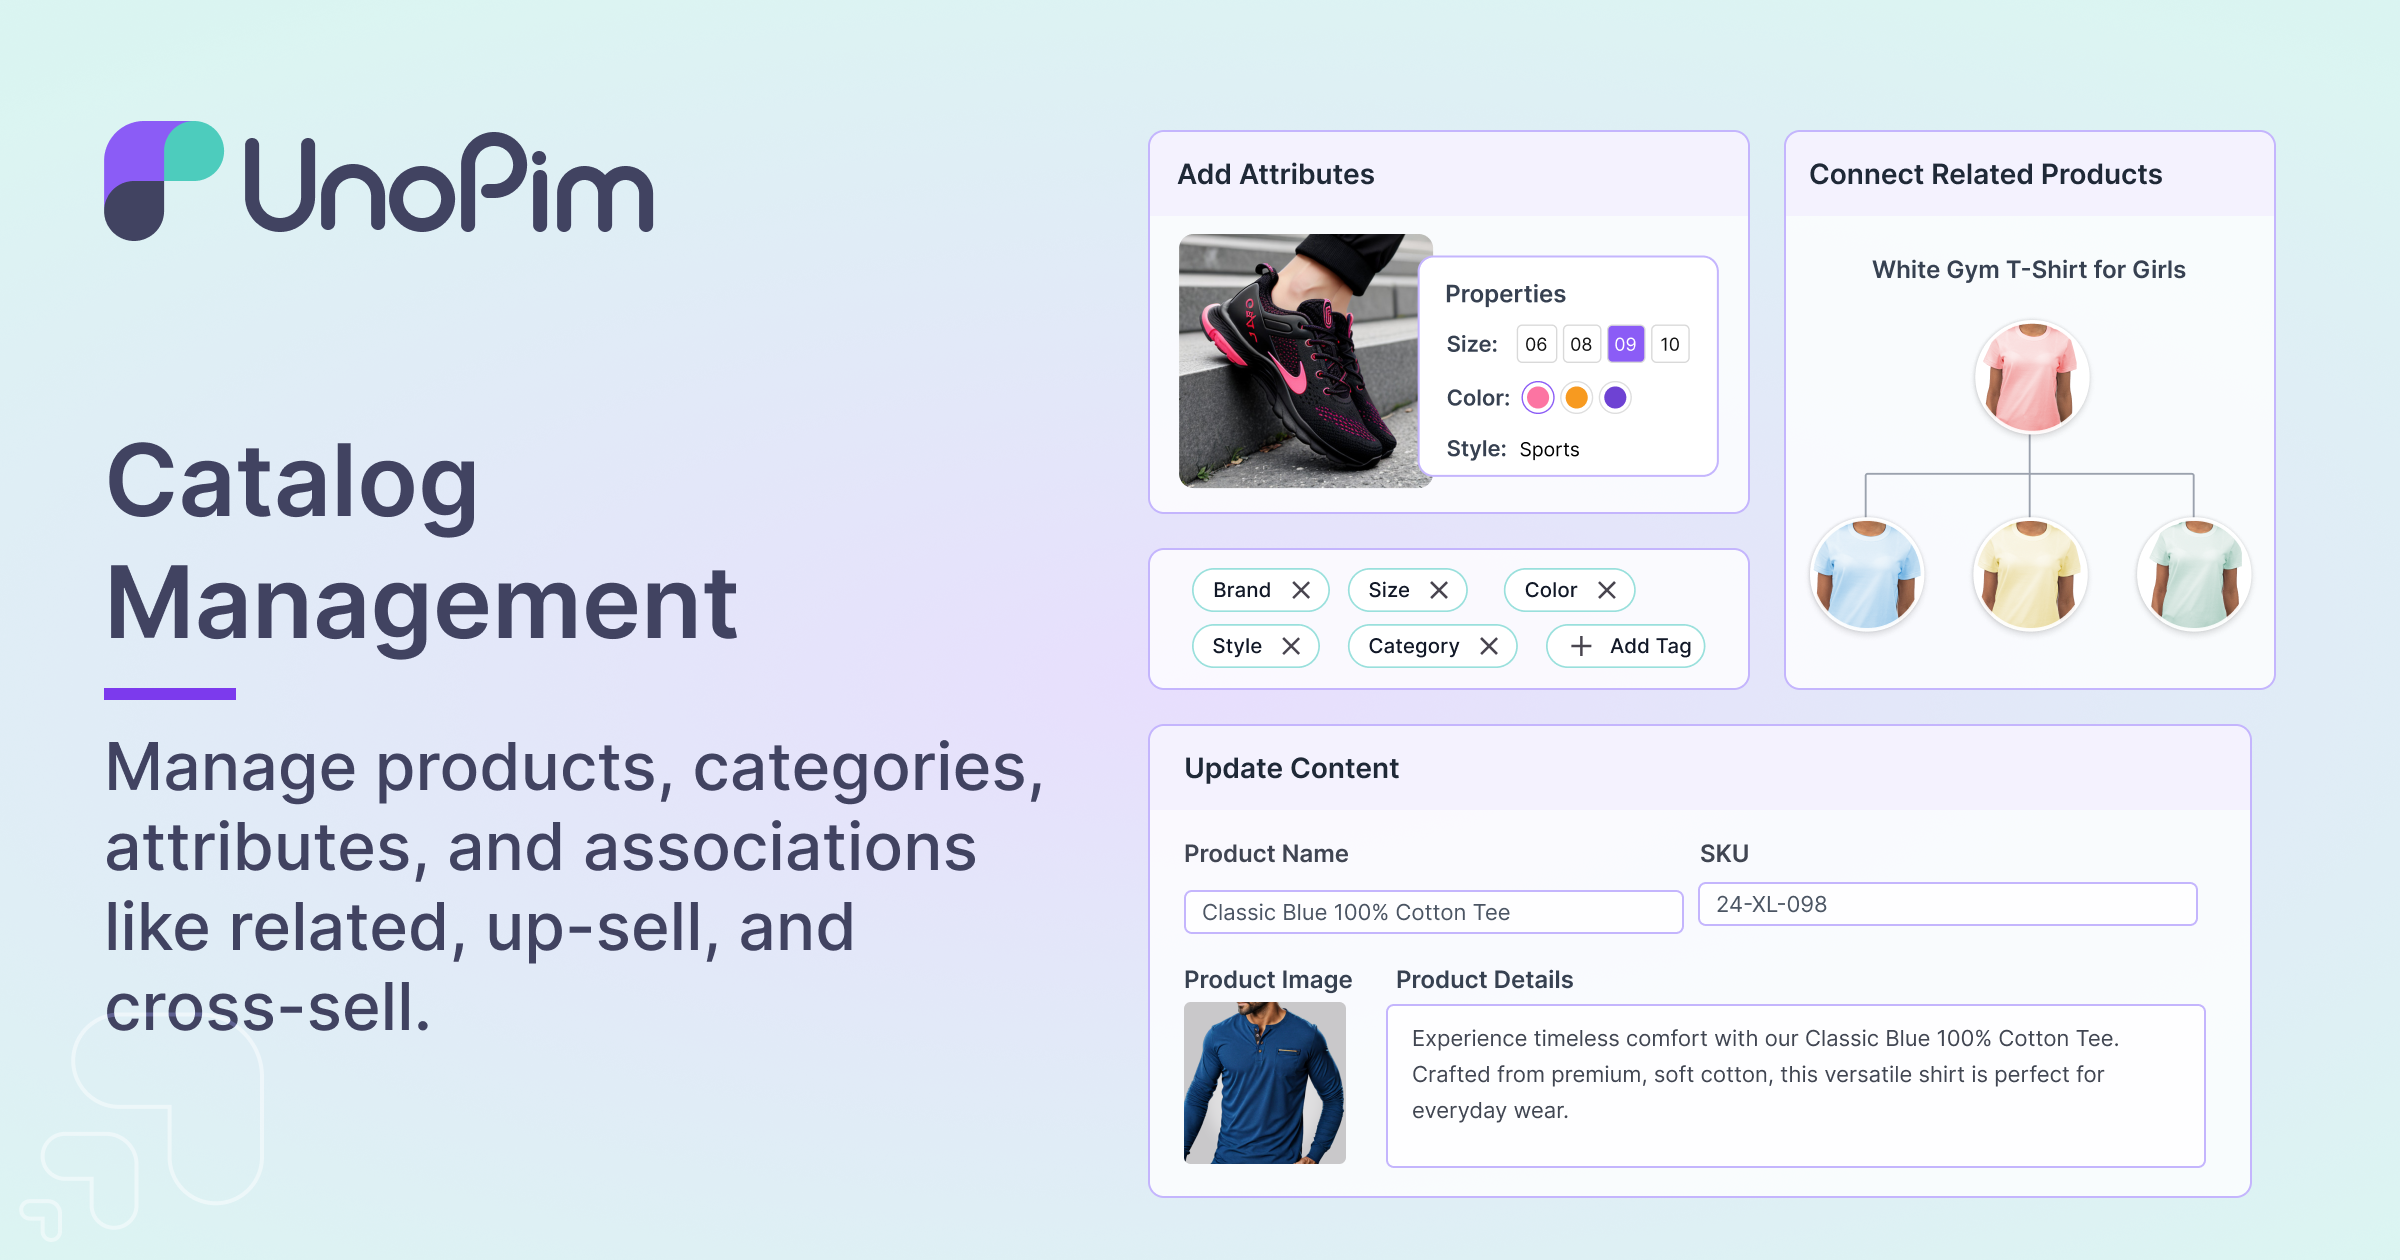The height and width of the screenshot is (1260, 2400).
Task: Click the Brand tag remove icon
Action: click(x=1300, y=589)
